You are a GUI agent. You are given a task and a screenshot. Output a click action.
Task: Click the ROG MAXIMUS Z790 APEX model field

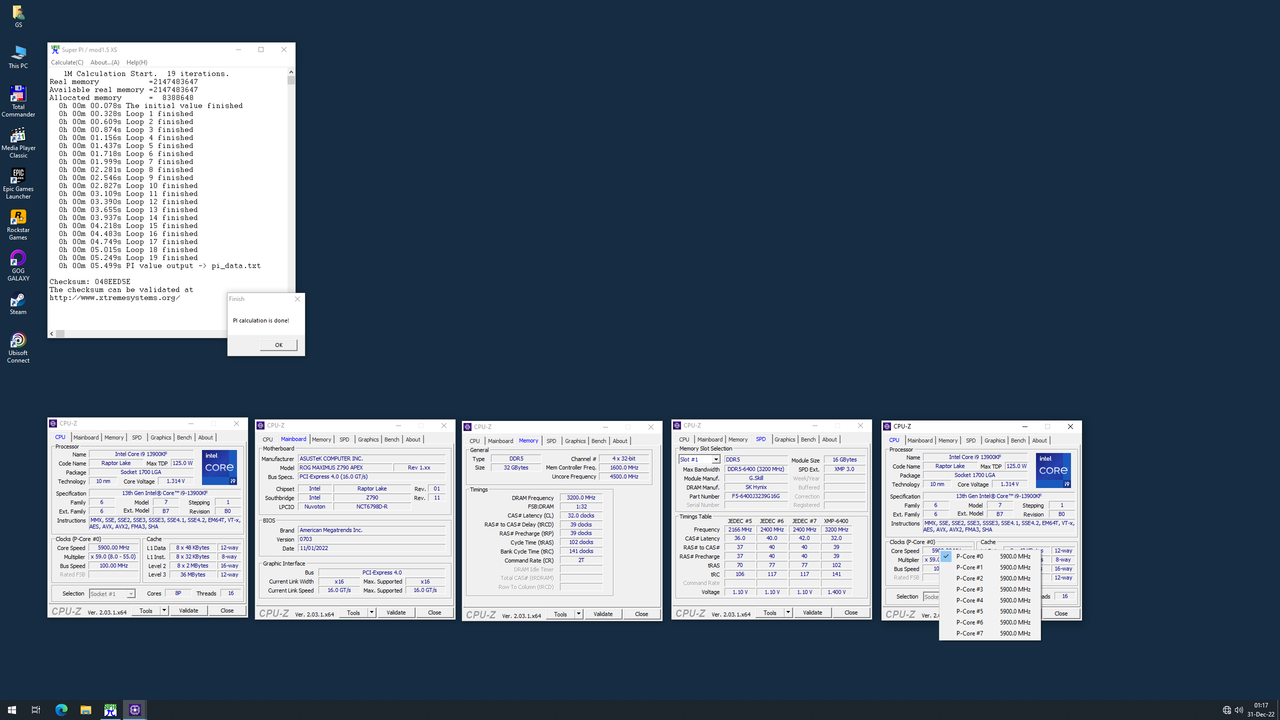tap(343, 468)
